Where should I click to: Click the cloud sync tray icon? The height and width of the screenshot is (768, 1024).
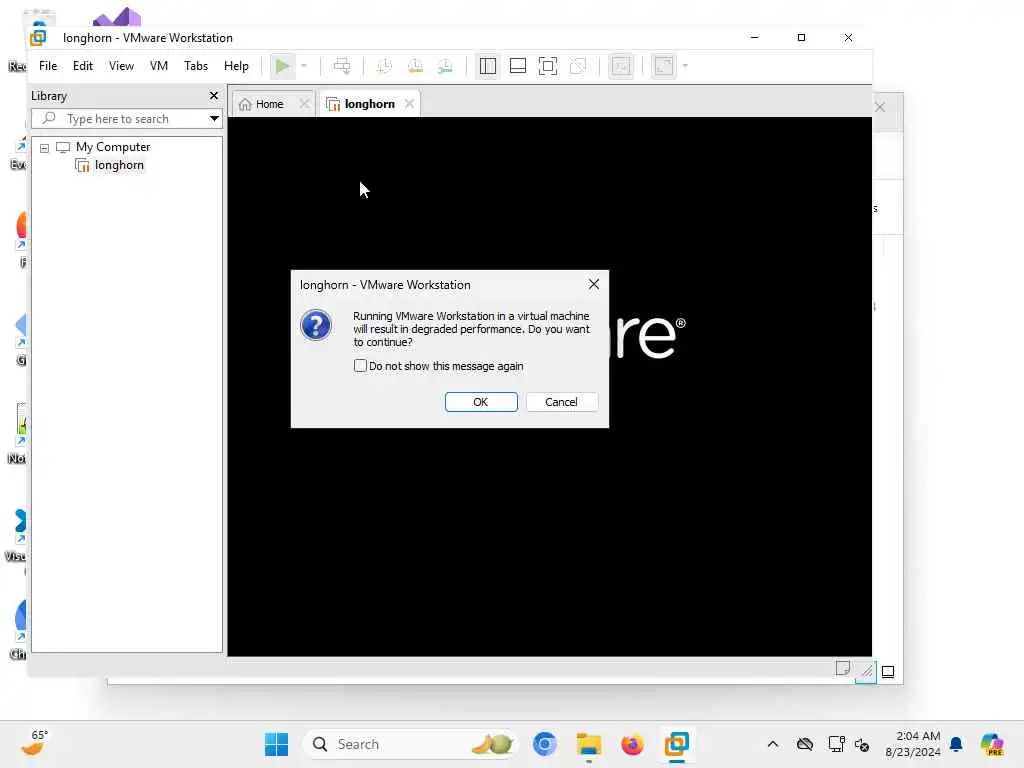pos(805,744)
